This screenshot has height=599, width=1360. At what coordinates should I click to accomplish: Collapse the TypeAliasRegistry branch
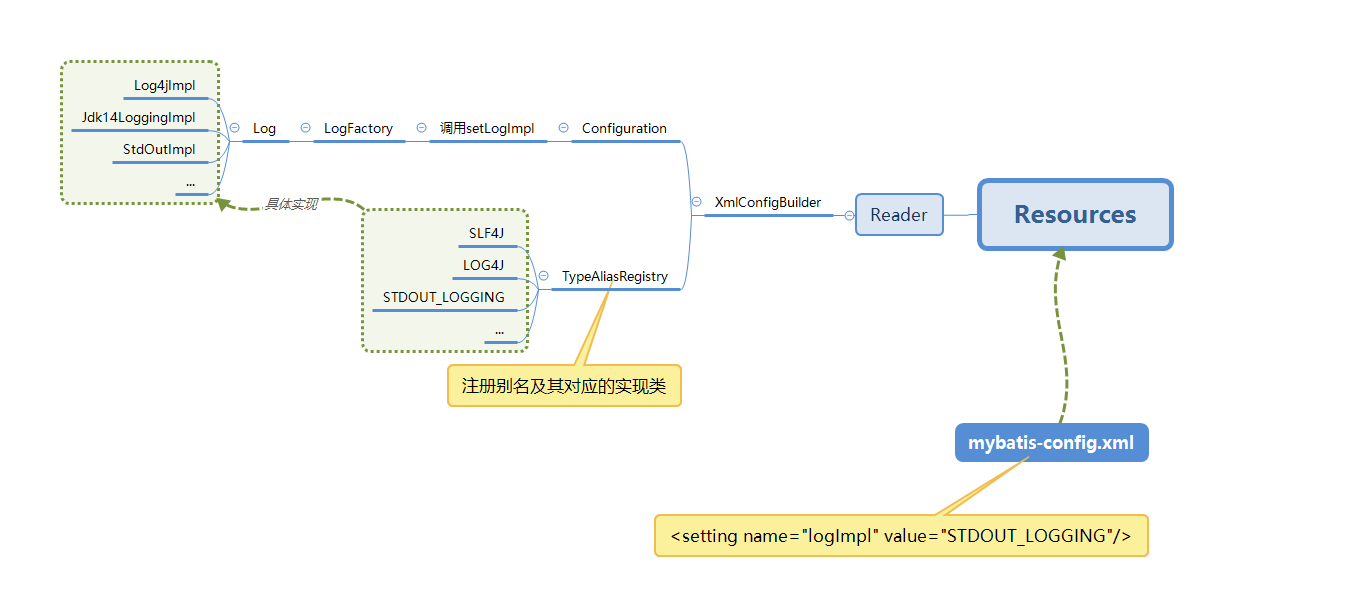(x=541, y=276)
